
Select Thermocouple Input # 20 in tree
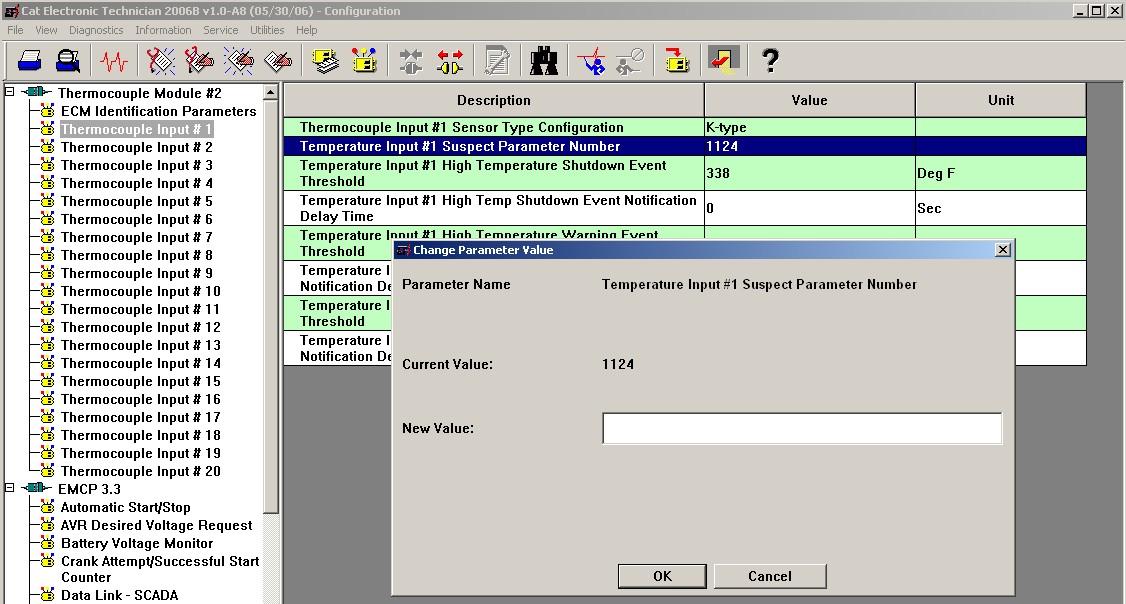tap(141, 471)
